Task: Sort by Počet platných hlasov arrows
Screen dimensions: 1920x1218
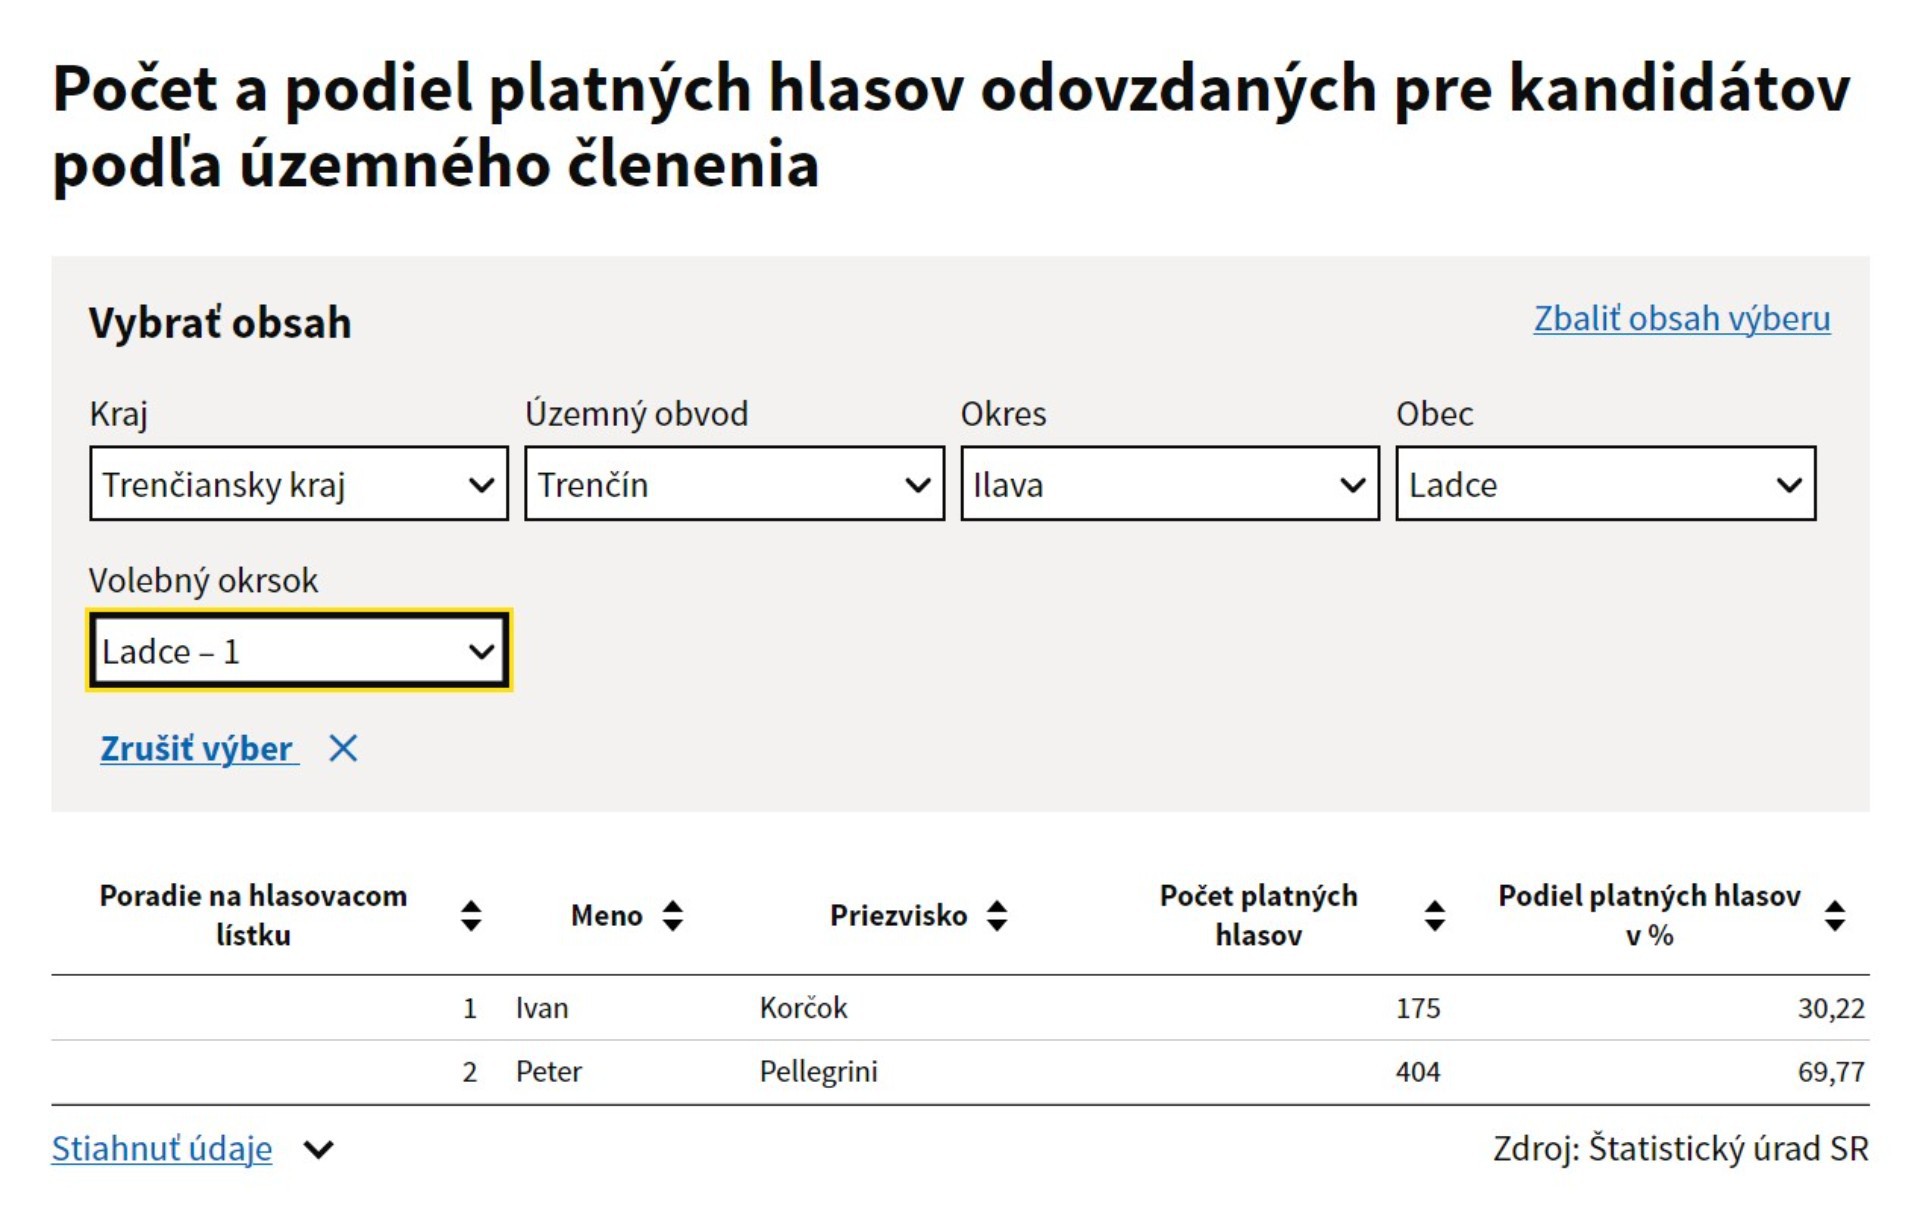Action: point(1435,915)
